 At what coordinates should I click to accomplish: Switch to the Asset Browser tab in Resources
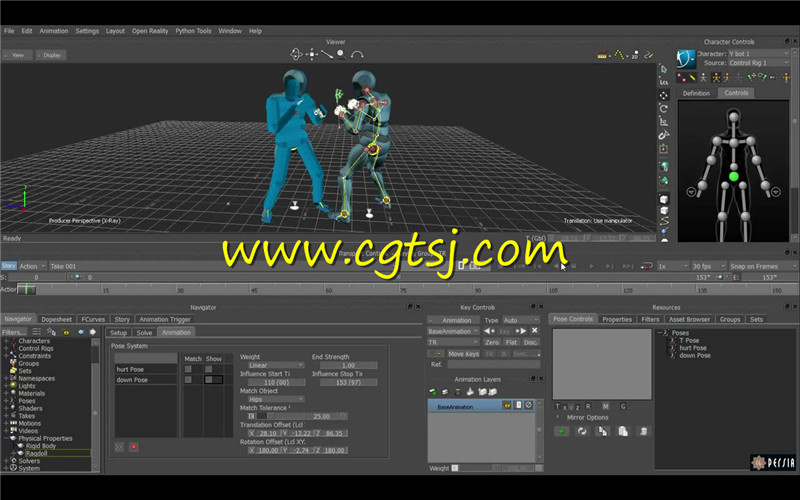(689, 319)
